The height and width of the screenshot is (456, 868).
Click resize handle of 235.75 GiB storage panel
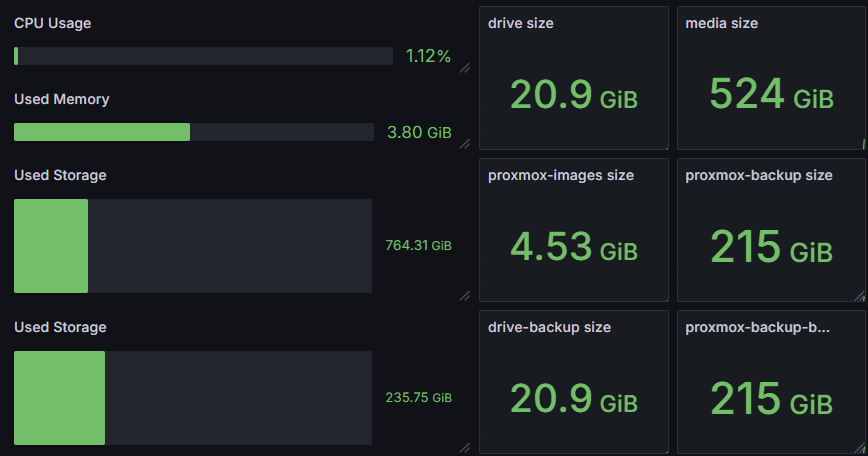click(x=465, y=448)
